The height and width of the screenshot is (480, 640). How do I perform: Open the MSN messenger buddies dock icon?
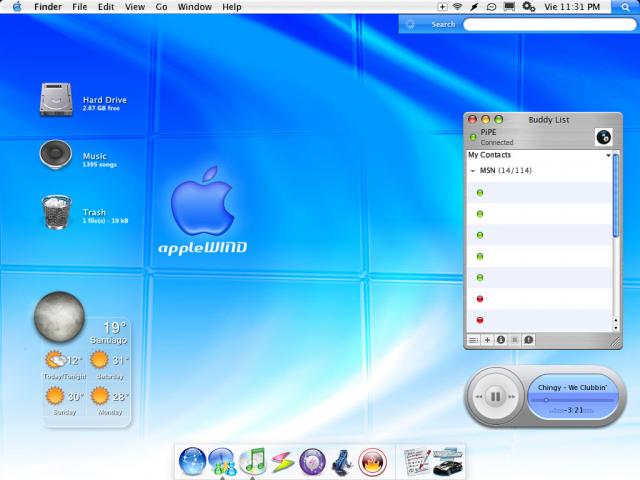click(222, 462)
